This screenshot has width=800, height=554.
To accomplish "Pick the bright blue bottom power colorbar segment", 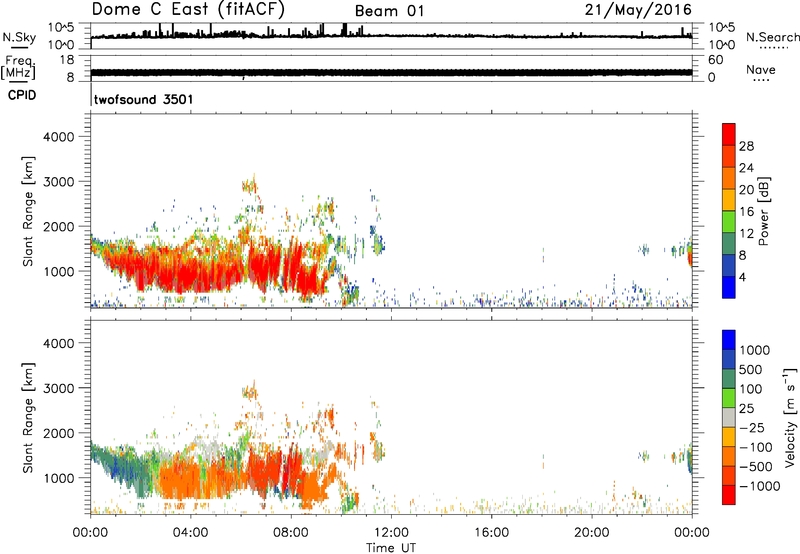I will (x=729, y=287).
